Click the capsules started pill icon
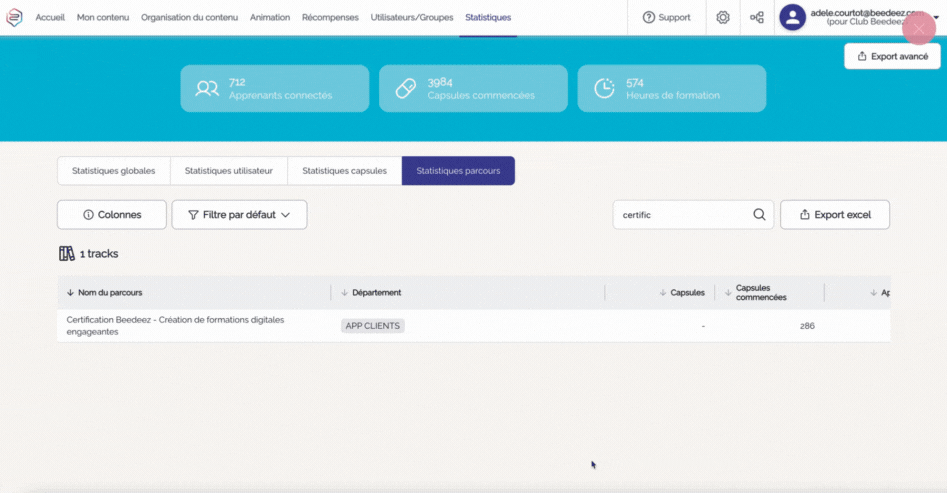Screen dimensions: 947x493 (x=405, y=89)
